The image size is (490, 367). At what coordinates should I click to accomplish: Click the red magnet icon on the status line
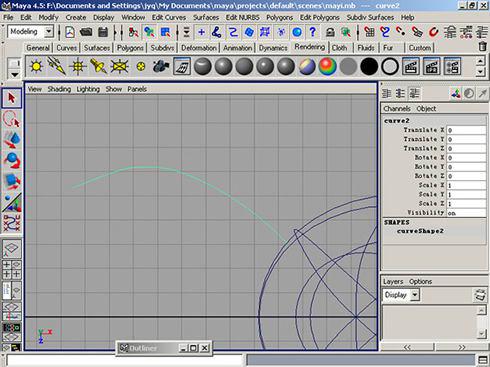tap(433, 32)
